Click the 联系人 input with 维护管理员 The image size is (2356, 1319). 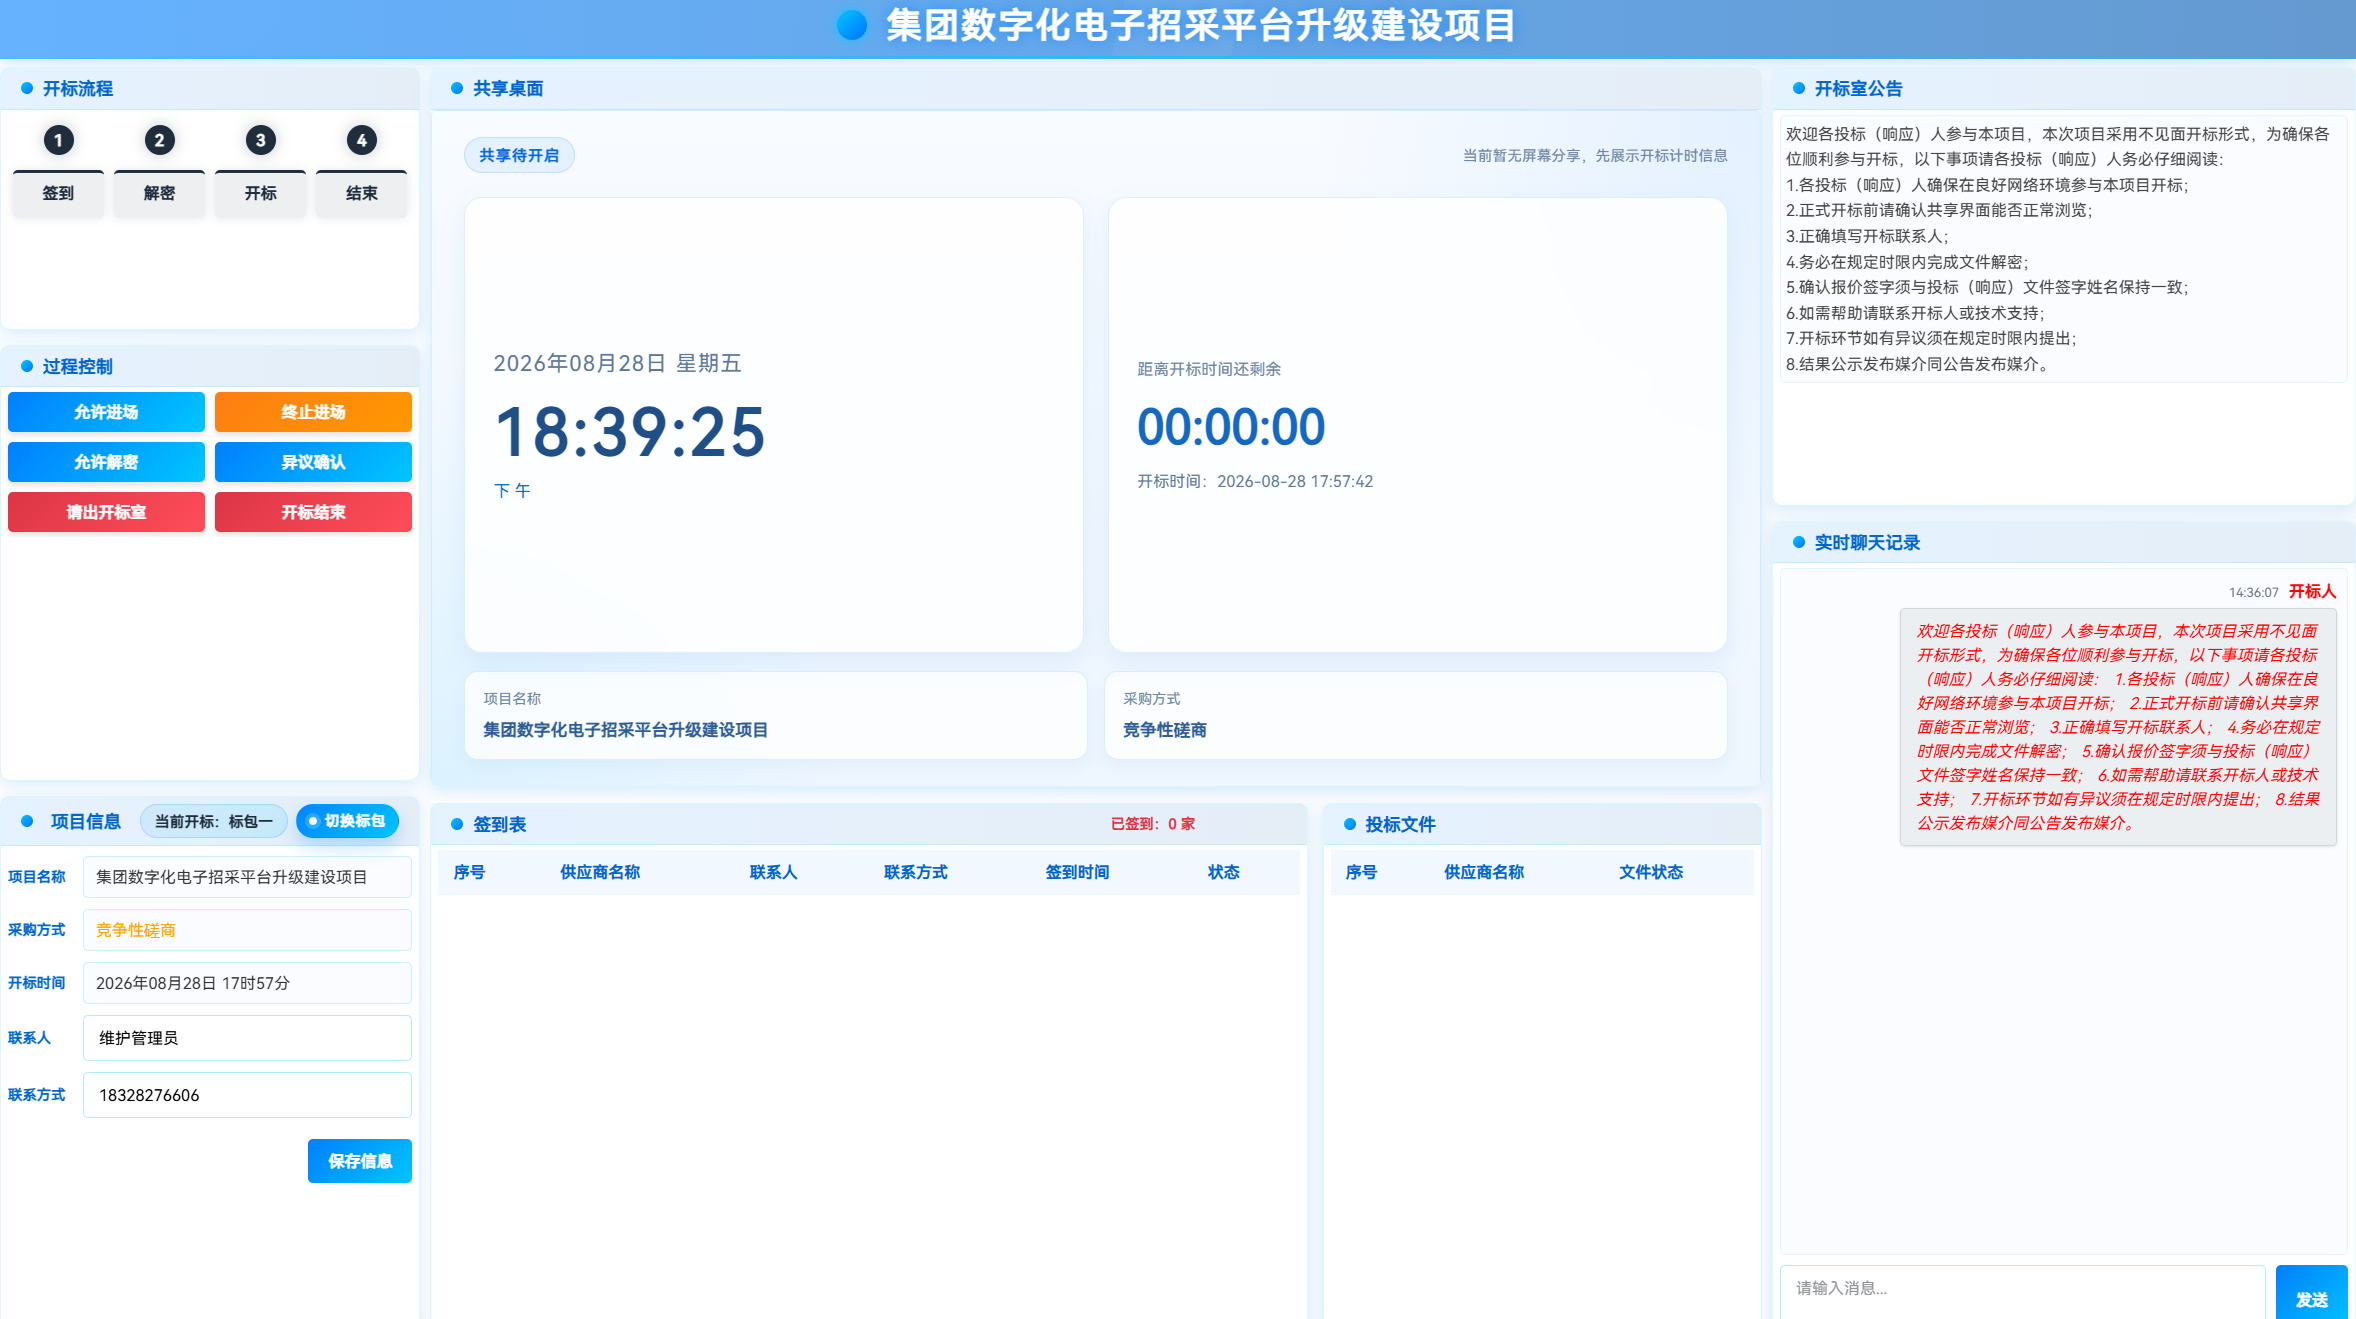[247, 1038]
